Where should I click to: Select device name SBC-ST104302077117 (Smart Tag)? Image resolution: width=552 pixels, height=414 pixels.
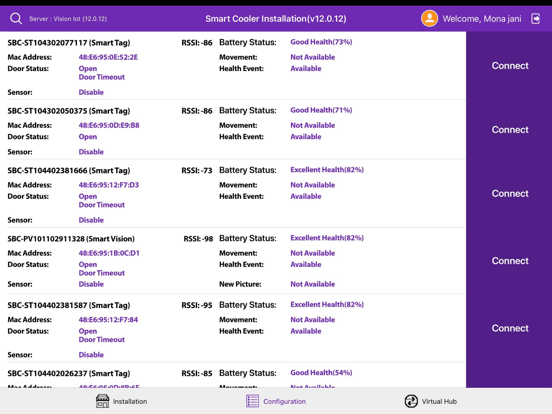click(69, 43)
